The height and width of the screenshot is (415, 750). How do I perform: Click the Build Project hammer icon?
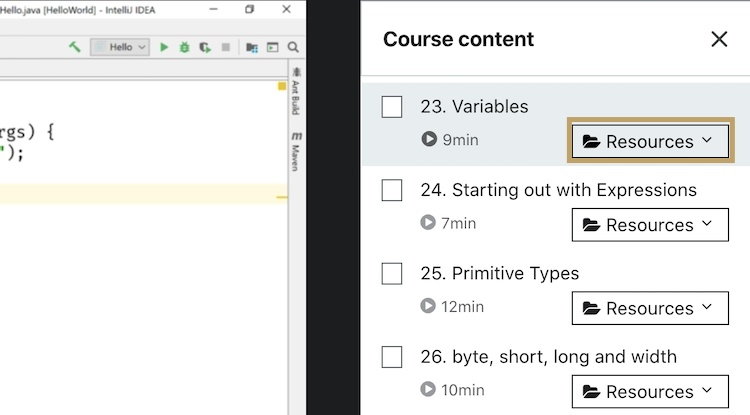click(74, 47)
